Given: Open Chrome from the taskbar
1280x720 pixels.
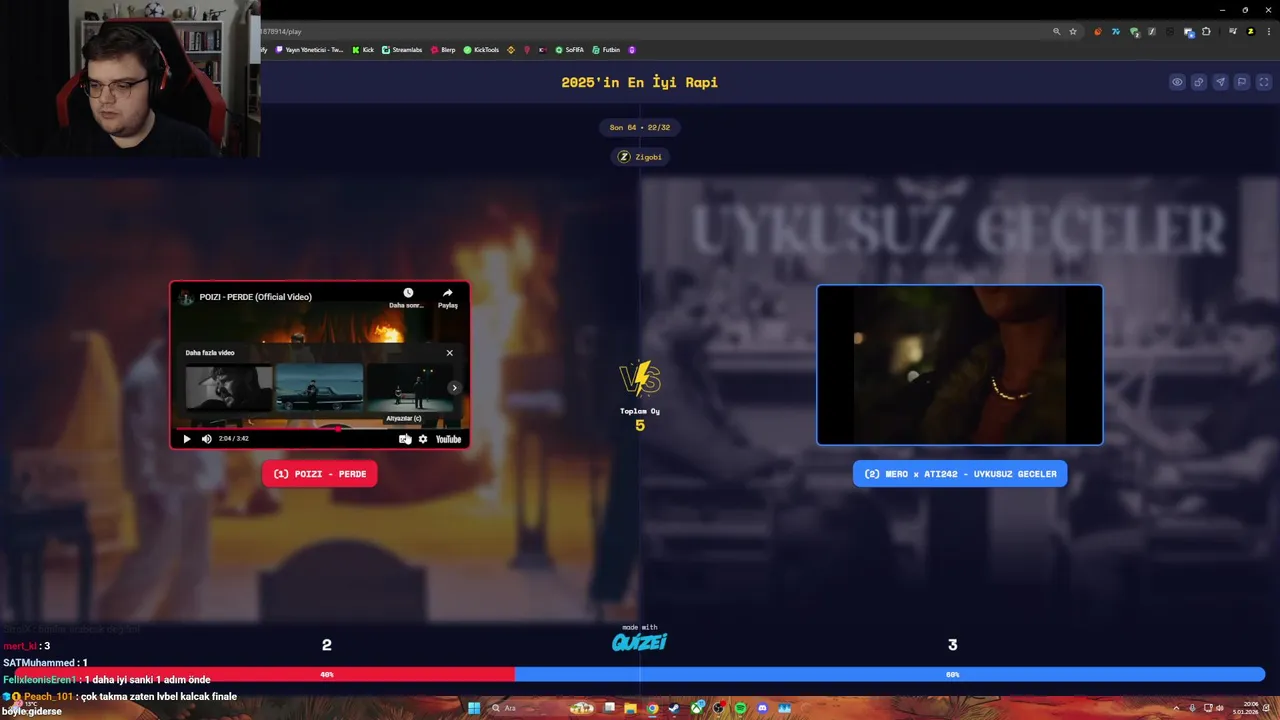Looking at the screenshot, I should click(652, 708).
